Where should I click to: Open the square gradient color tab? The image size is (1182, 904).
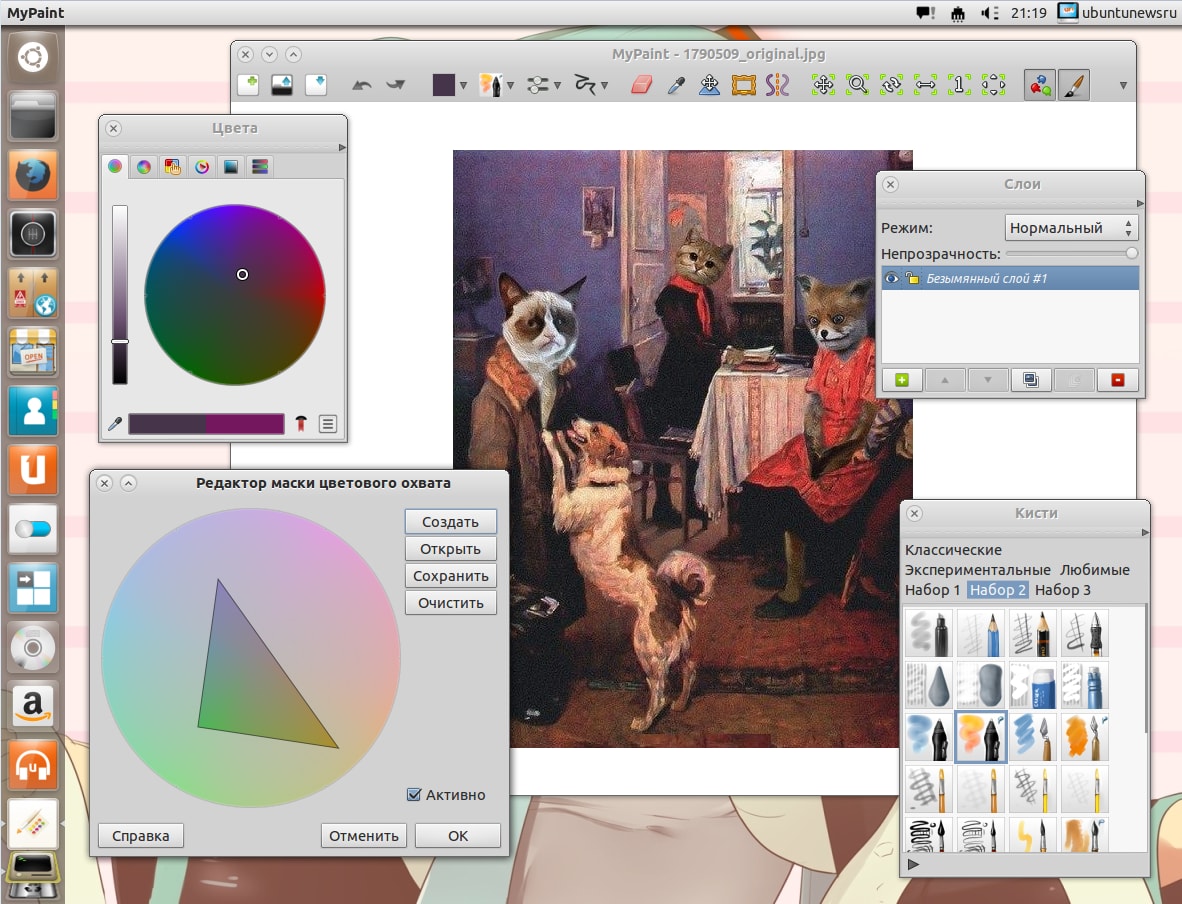click(x=231, y=167)
